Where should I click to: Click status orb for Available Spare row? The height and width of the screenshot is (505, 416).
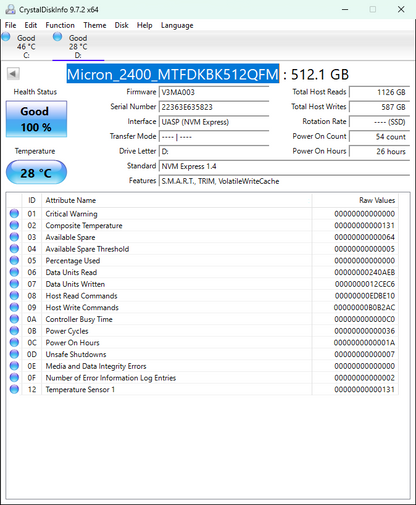pos(14,237)
